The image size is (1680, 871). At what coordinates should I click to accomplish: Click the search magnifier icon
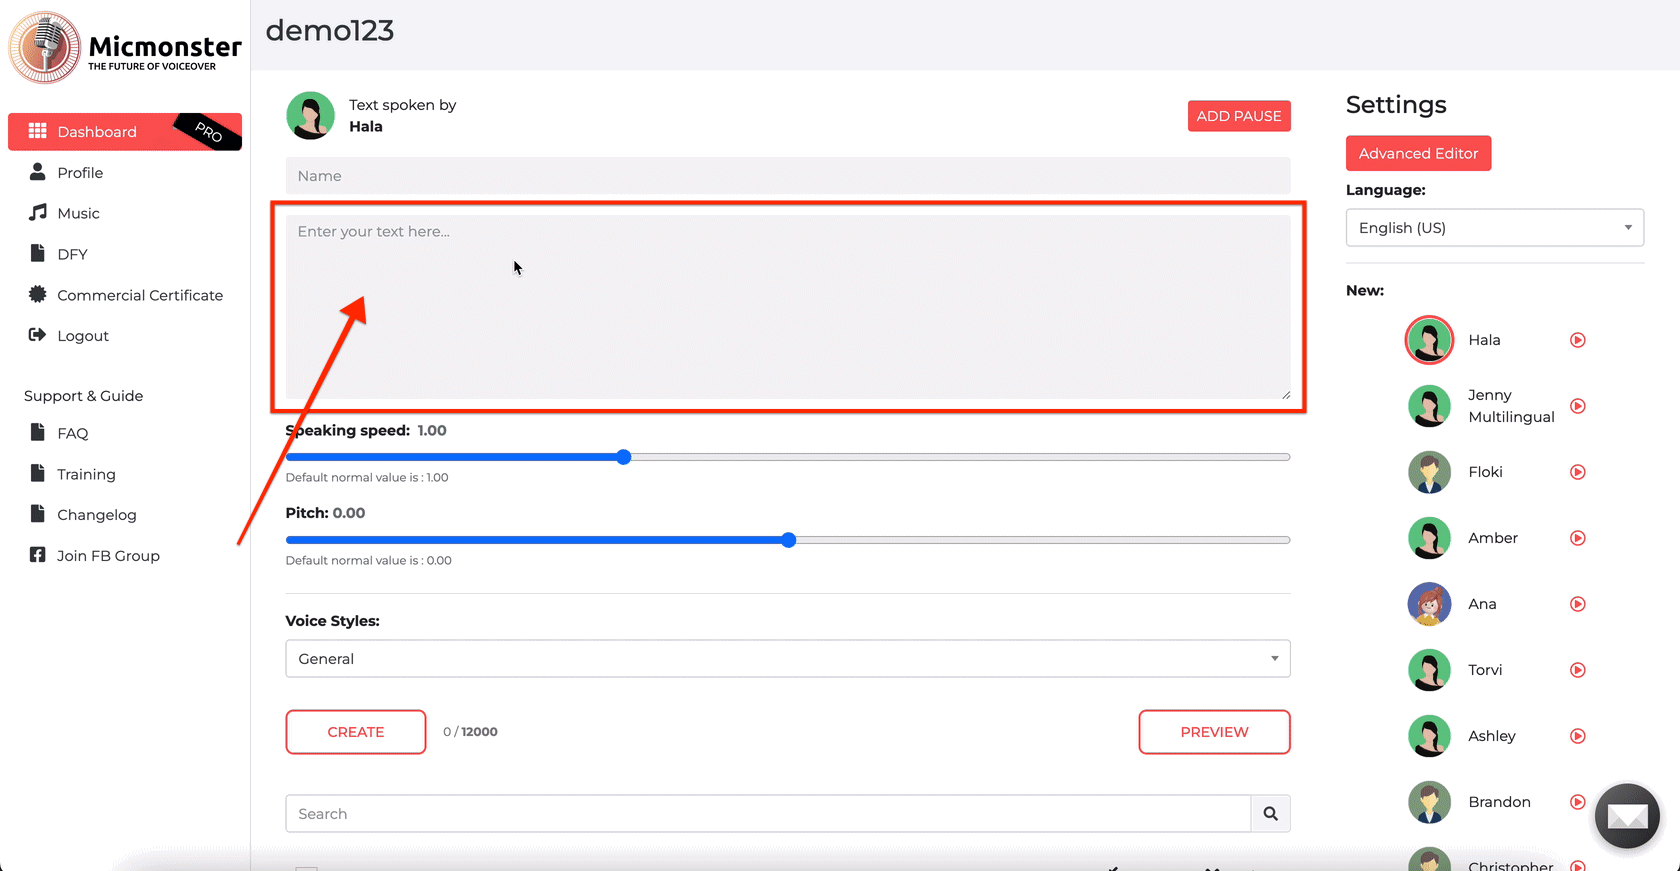1270,814
